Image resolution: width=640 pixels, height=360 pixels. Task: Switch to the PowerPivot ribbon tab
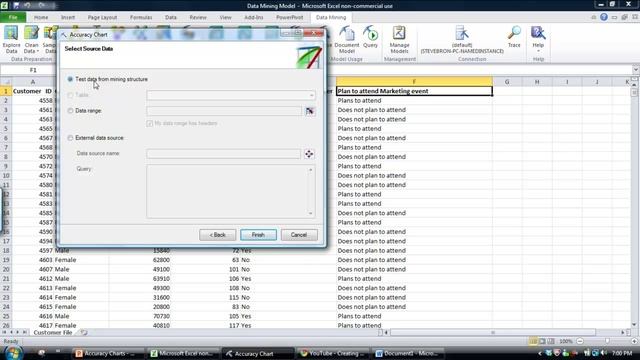pos(289,18)
